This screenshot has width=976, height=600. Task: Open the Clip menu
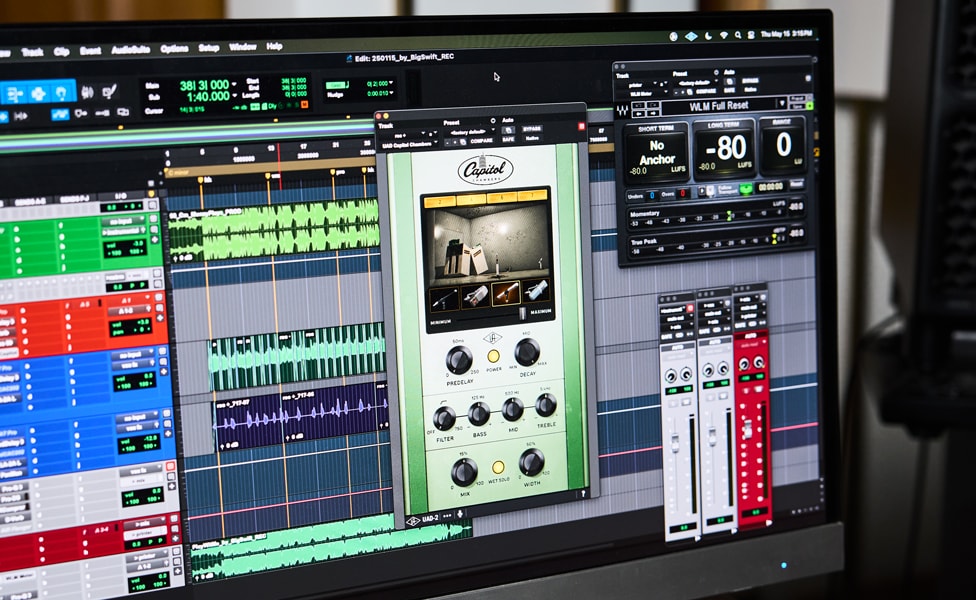[61, 52]
